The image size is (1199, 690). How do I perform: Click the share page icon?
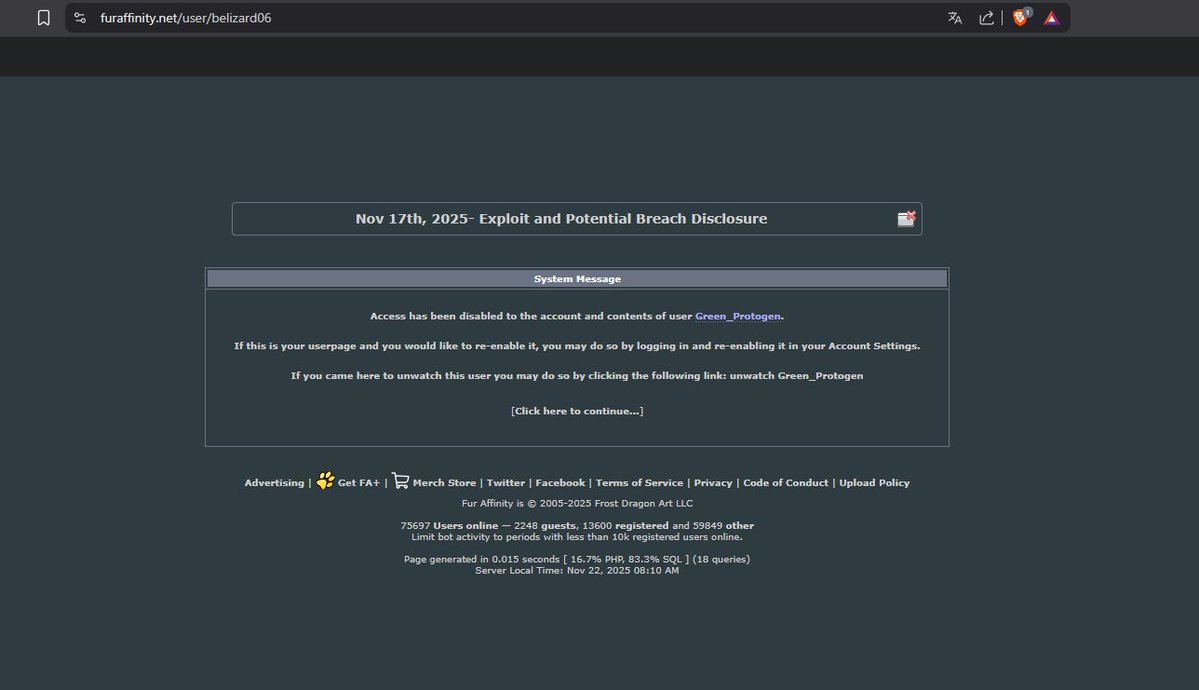pos(986,18)
